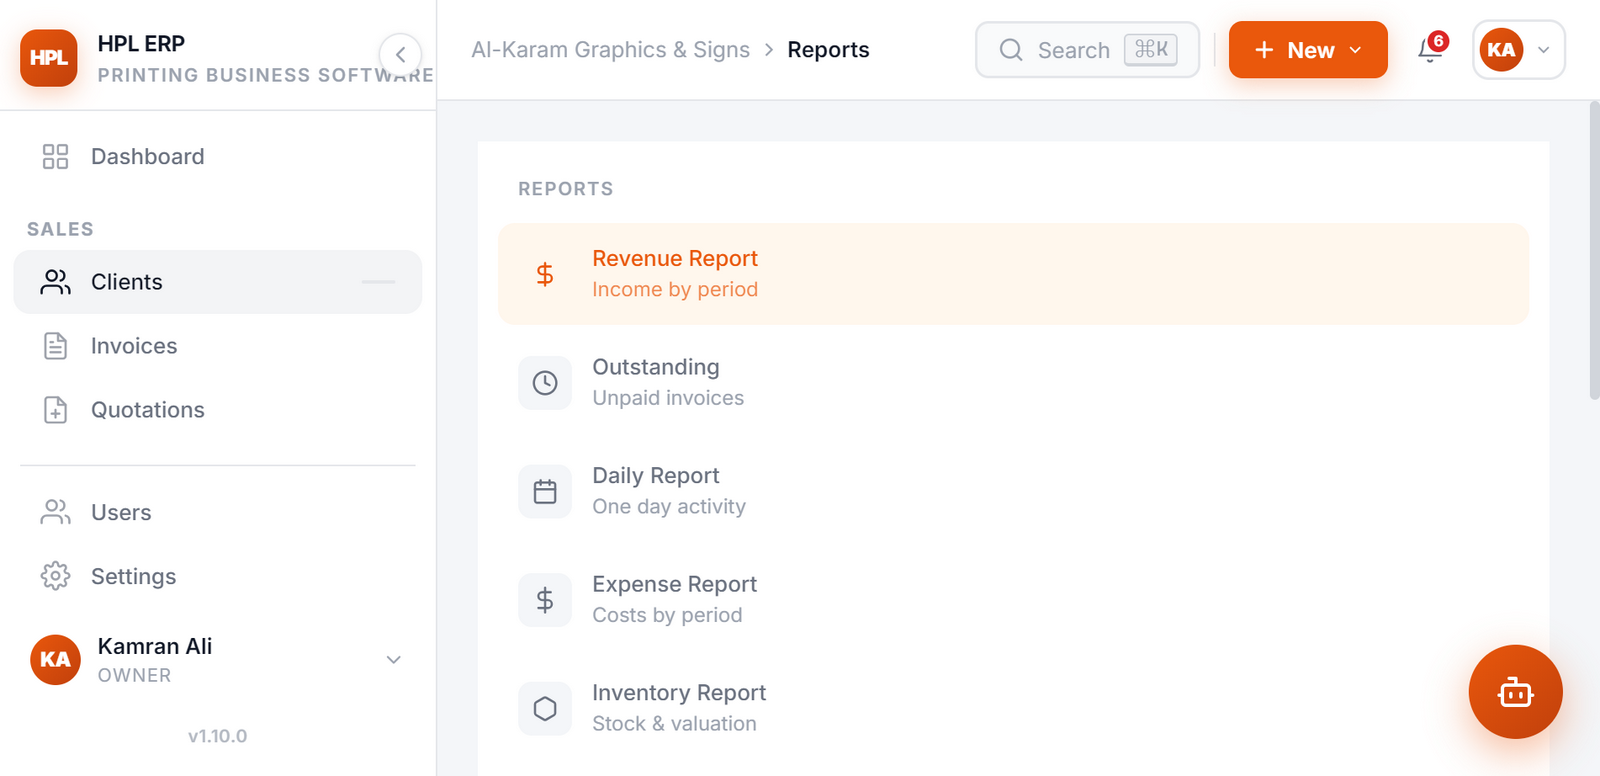This screenshot has width=1600, height=776.
Task: Open Dashboard from the sidebar
Action: (218, 156)
